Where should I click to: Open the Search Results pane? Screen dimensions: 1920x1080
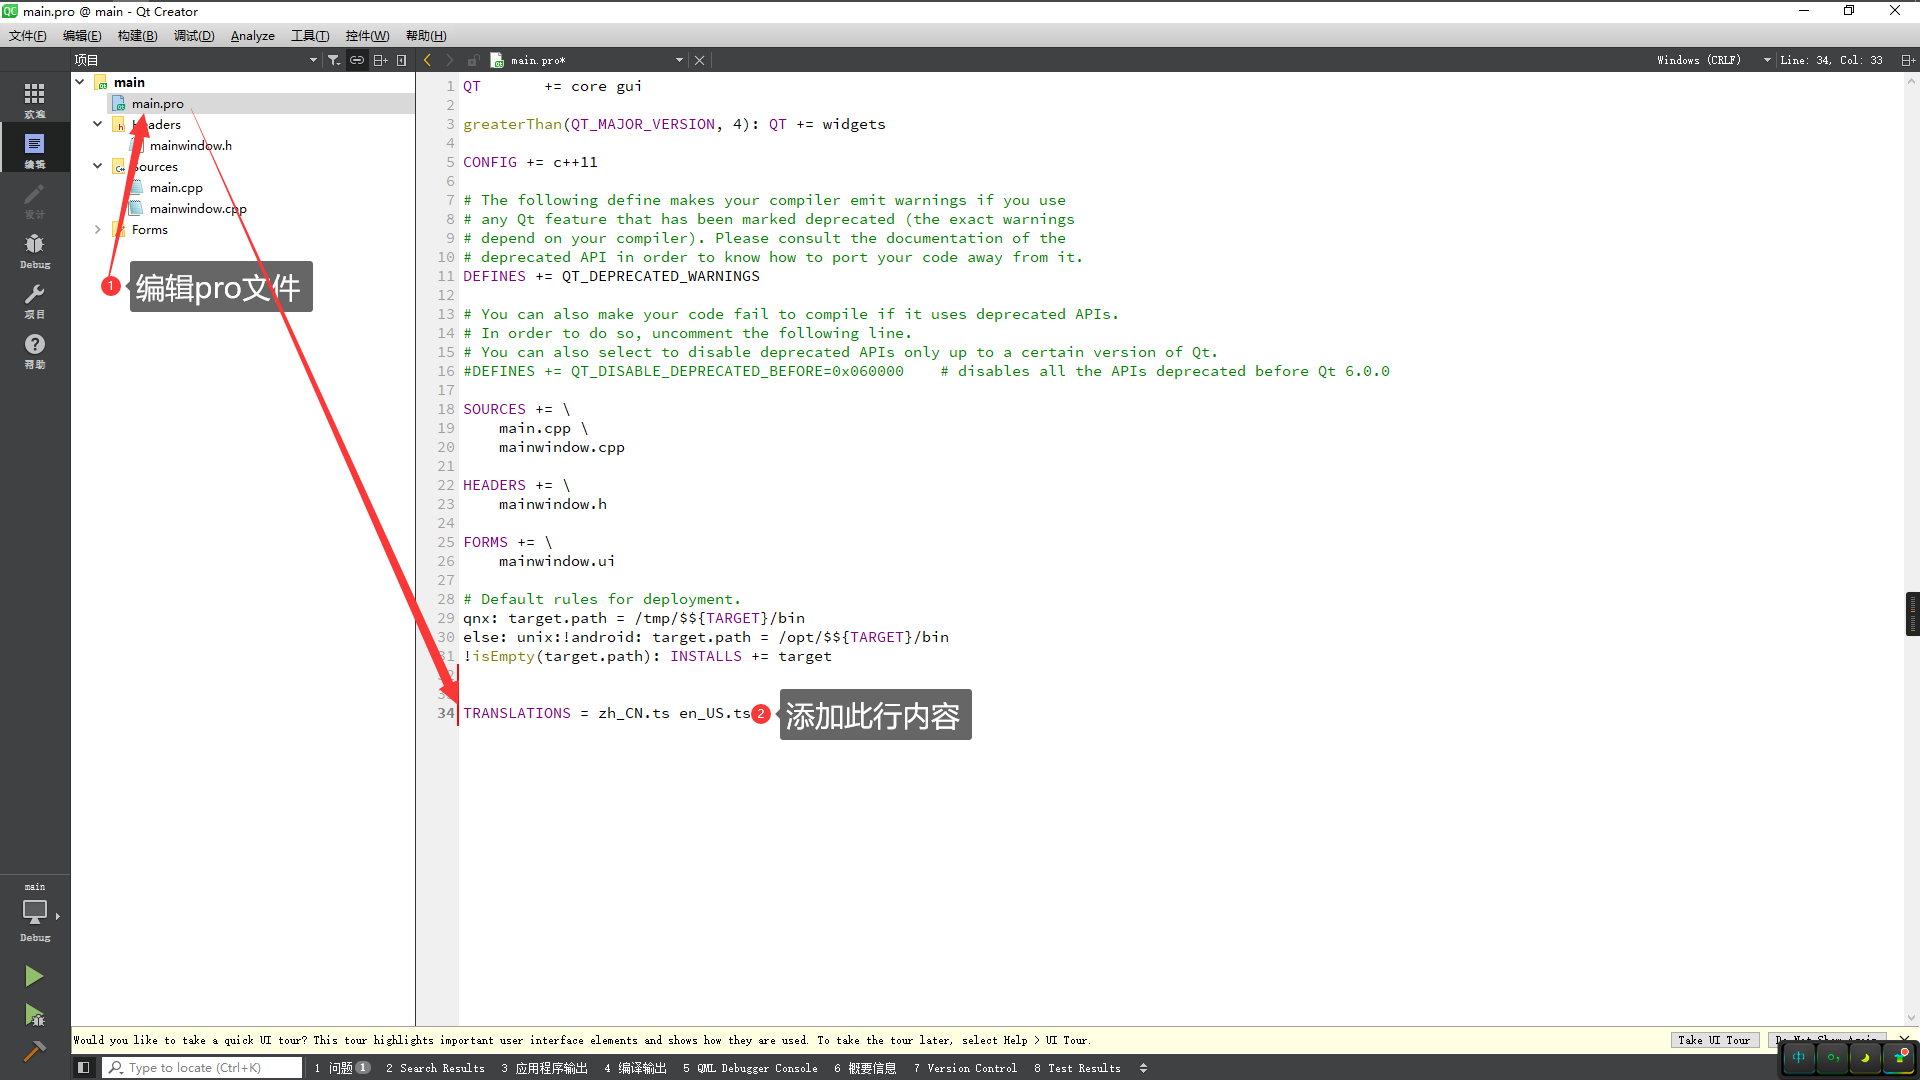tap(436, 1068)
